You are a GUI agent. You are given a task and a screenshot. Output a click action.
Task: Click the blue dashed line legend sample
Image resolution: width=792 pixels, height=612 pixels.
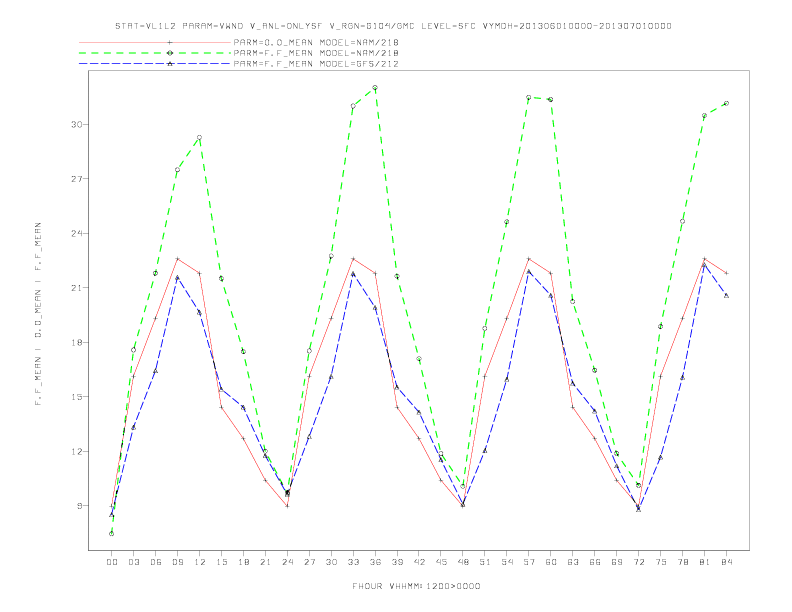[x=155, y=64]
